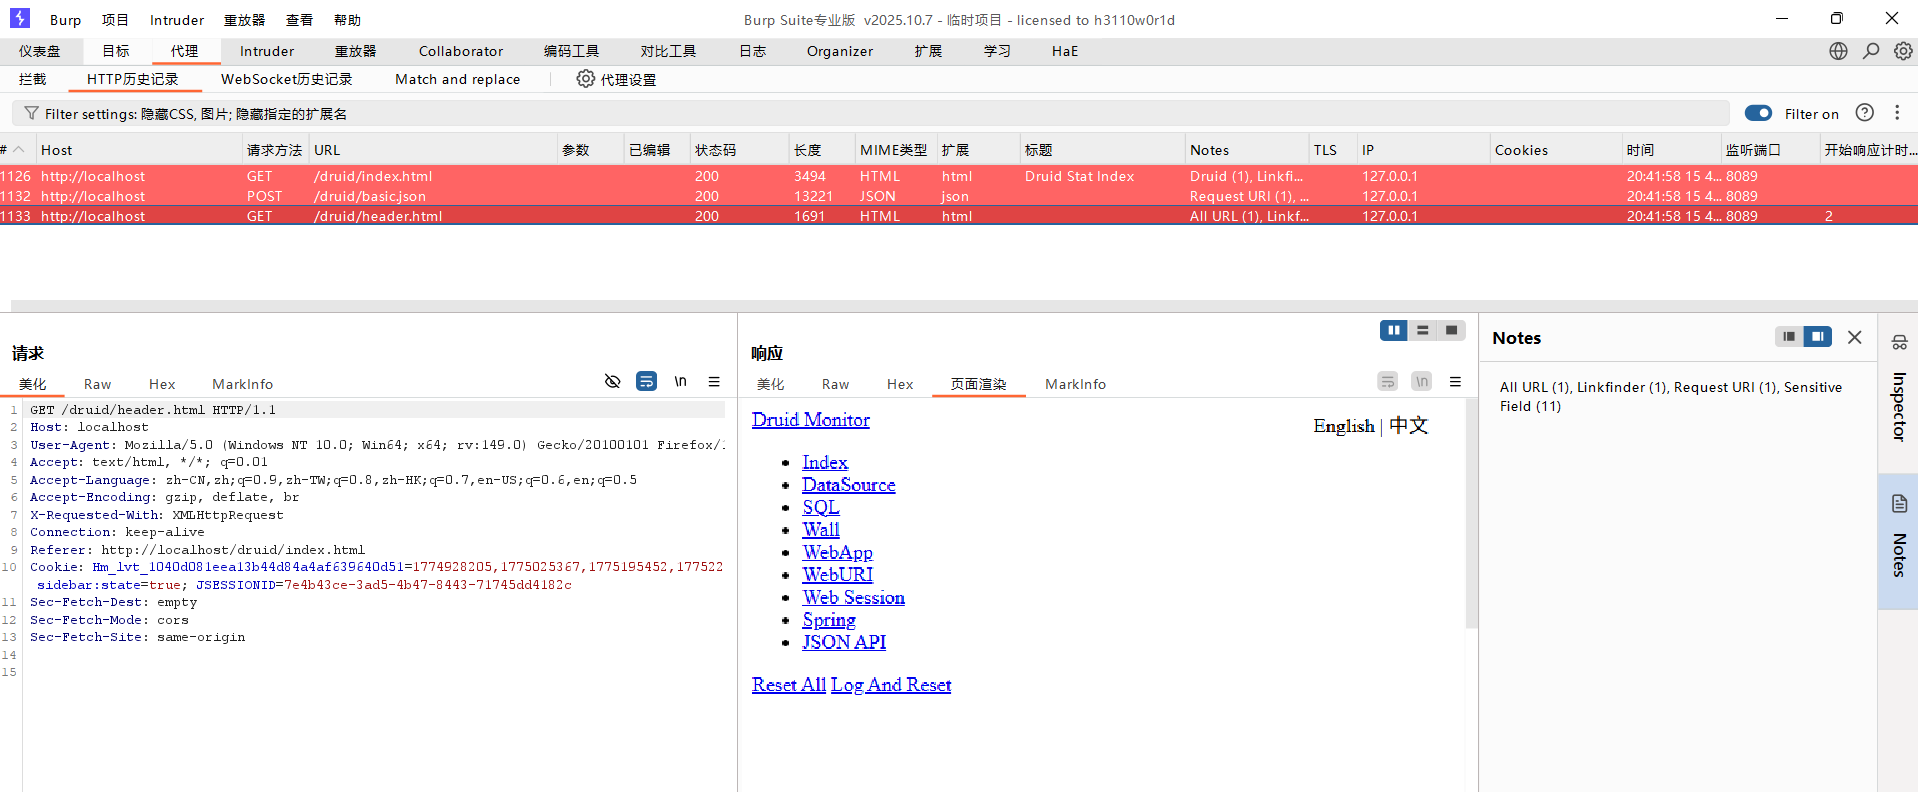Follow the Druid Monitor link
Screen dimensions: 1918x792
pos(811,420)
